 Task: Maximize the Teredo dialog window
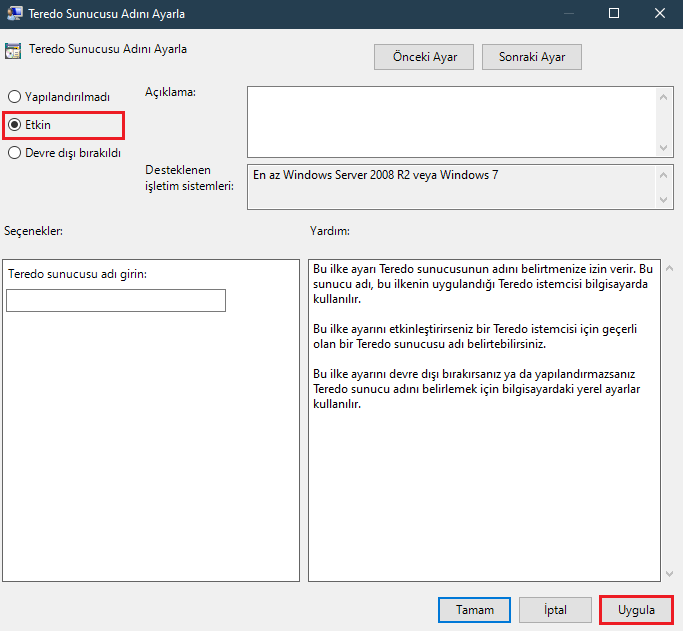pyautogui.click(x=614, y=13)
